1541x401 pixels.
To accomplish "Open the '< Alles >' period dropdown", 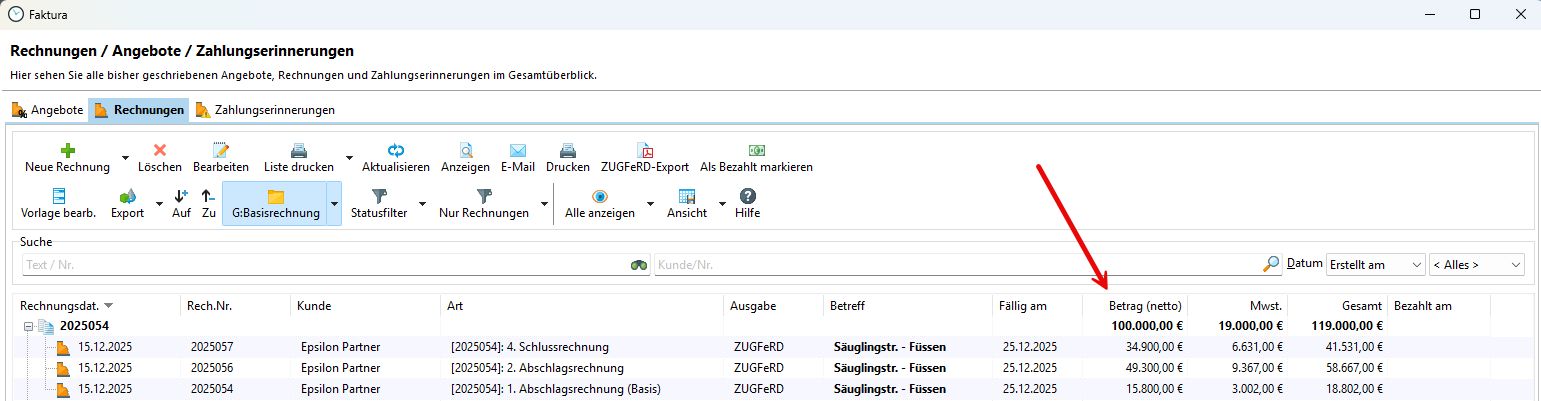I will [1477, 264].
